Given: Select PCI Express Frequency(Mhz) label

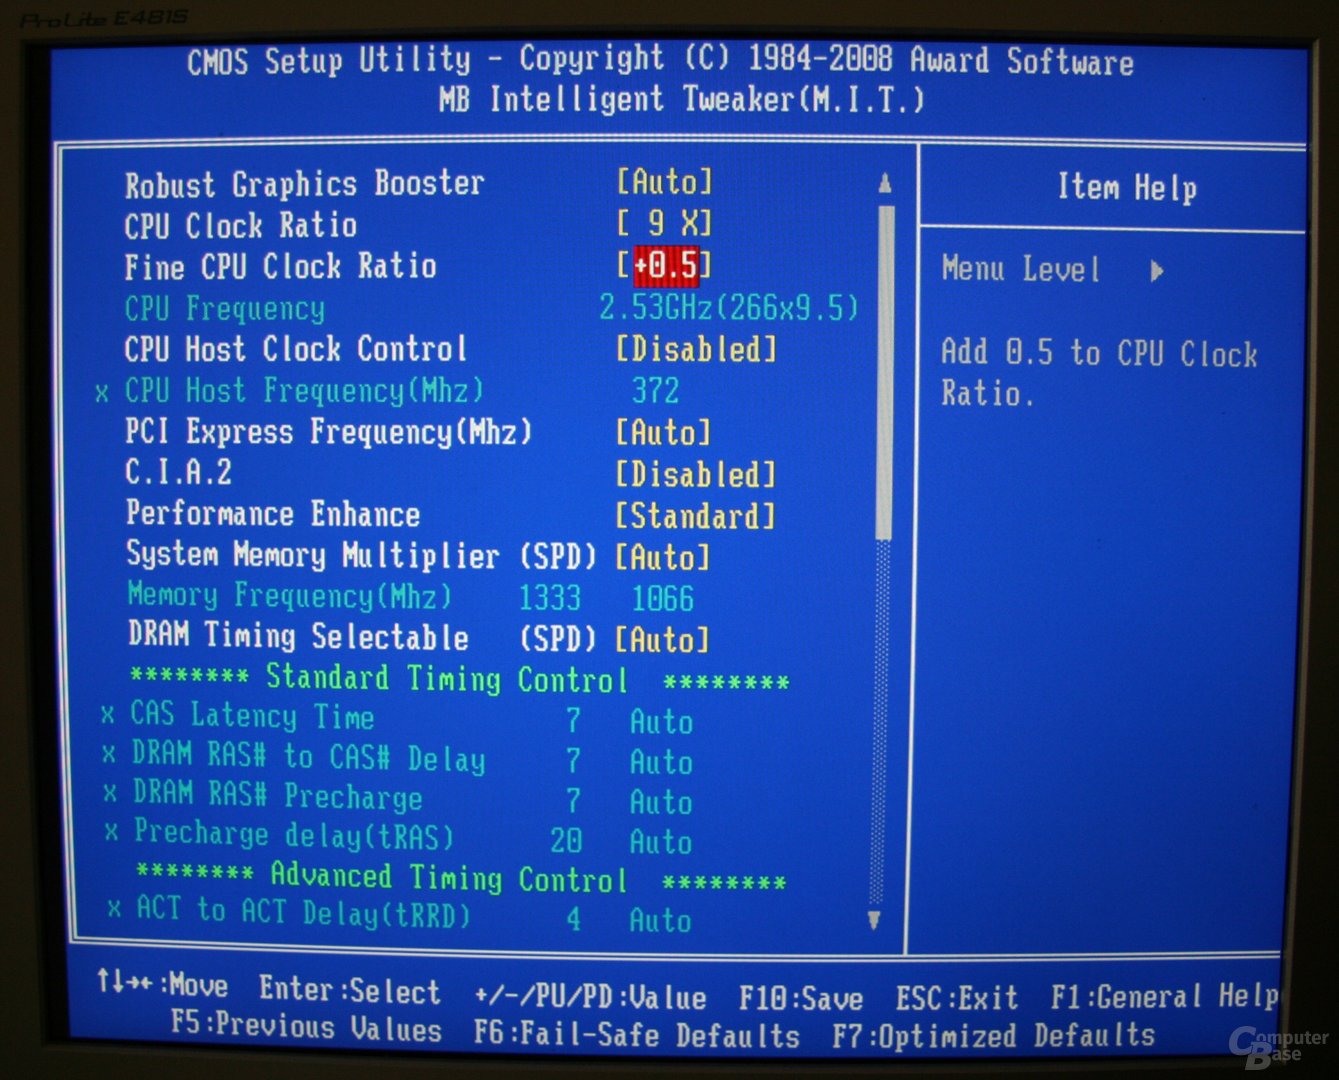Looking at the screenshot, I should 328,432.
